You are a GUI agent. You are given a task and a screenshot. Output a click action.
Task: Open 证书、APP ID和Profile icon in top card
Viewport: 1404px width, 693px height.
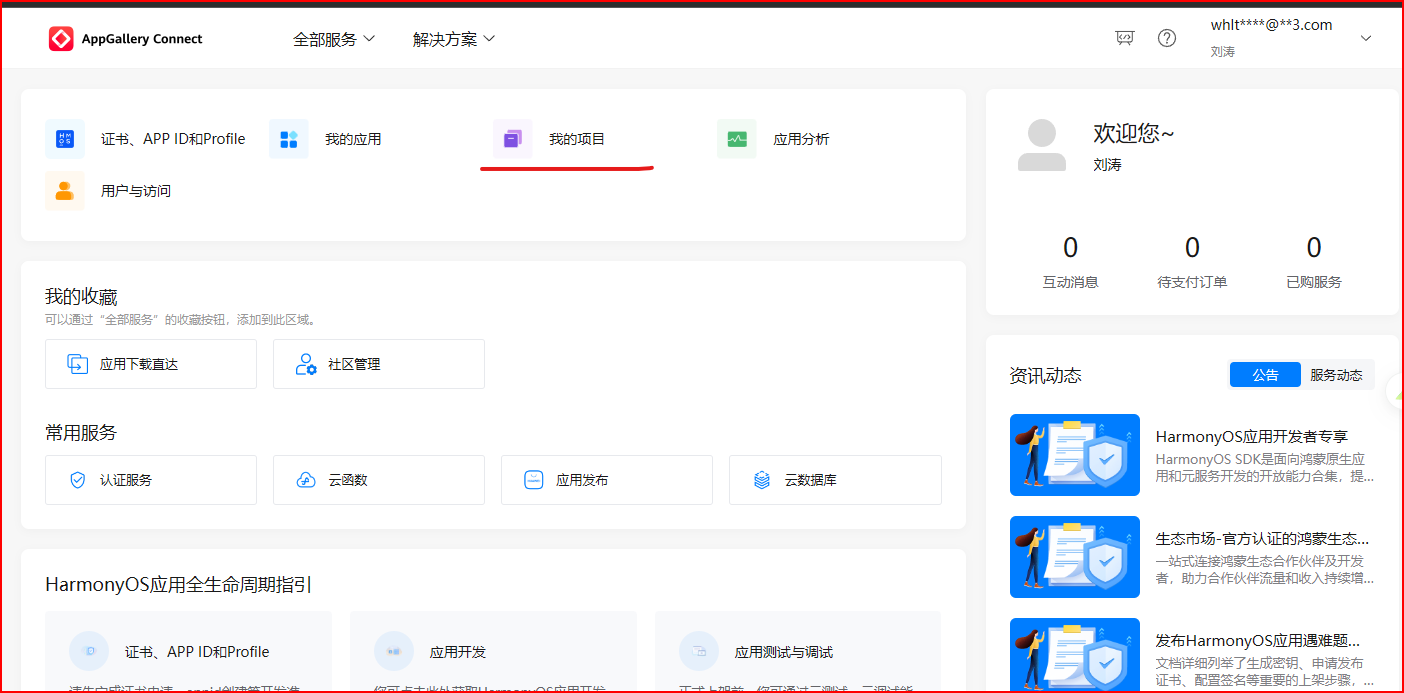(x=65, y=139)
